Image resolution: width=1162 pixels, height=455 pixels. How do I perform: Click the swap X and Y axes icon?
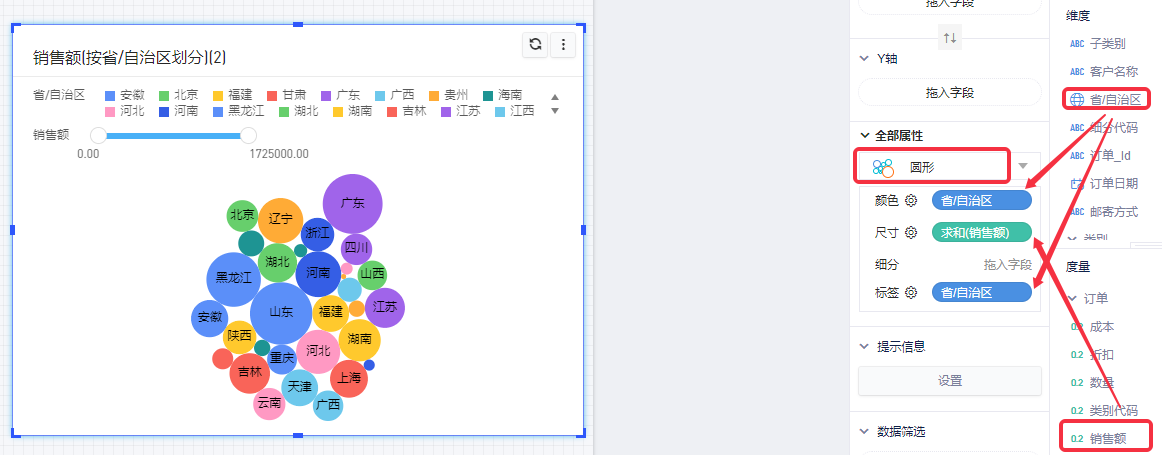949,38
